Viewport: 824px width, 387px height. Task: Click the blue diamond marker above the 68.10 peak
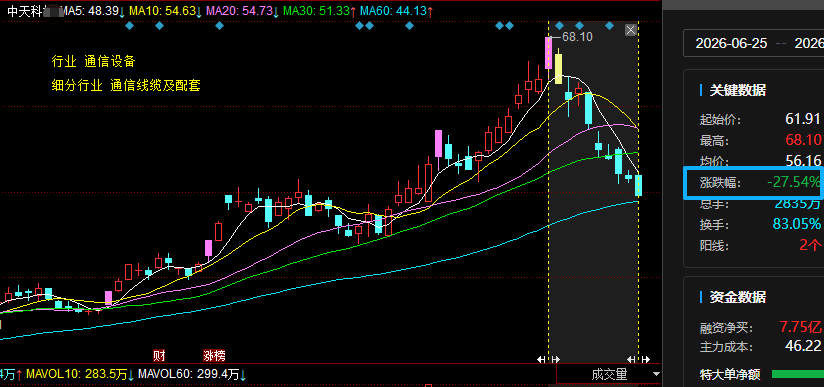(x=559, y=25)
